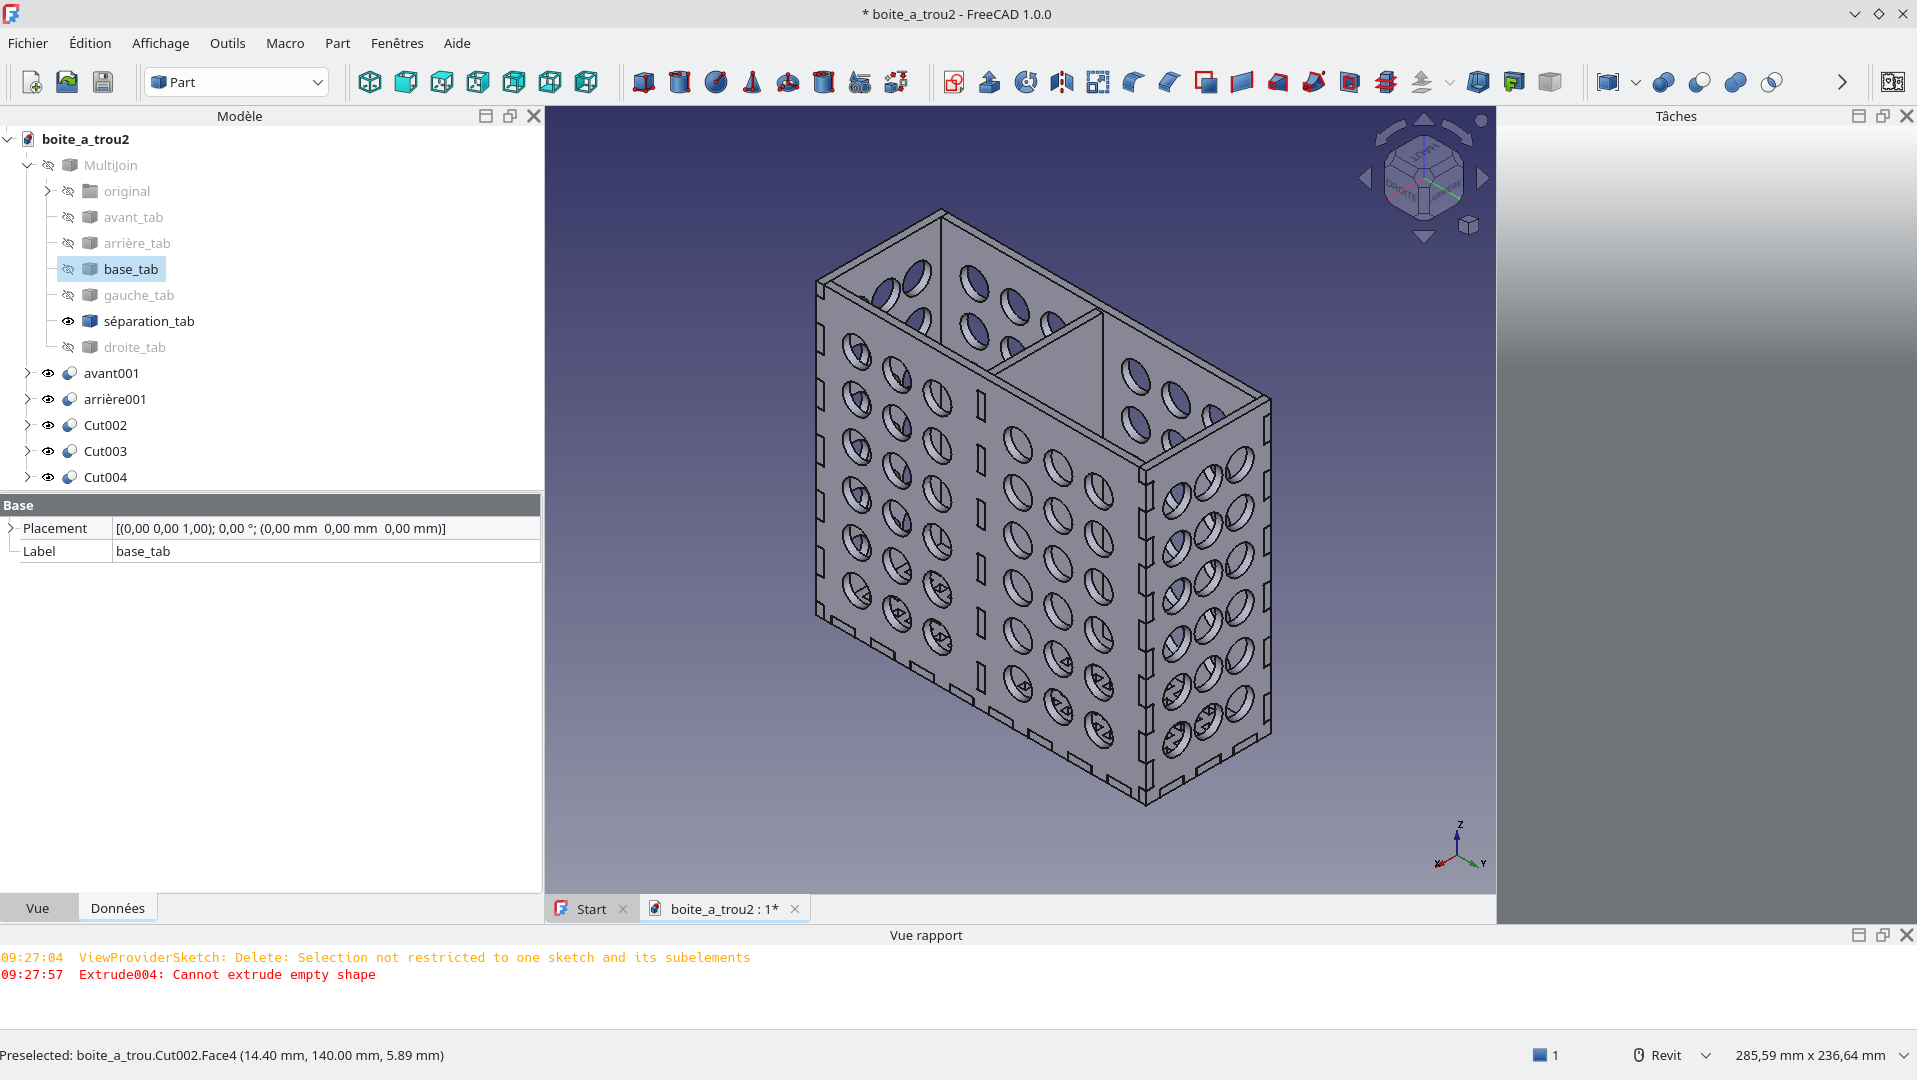Expand the Cut002 tree item
This screenshot has width=1917, height=1080.
pos(28,425)
